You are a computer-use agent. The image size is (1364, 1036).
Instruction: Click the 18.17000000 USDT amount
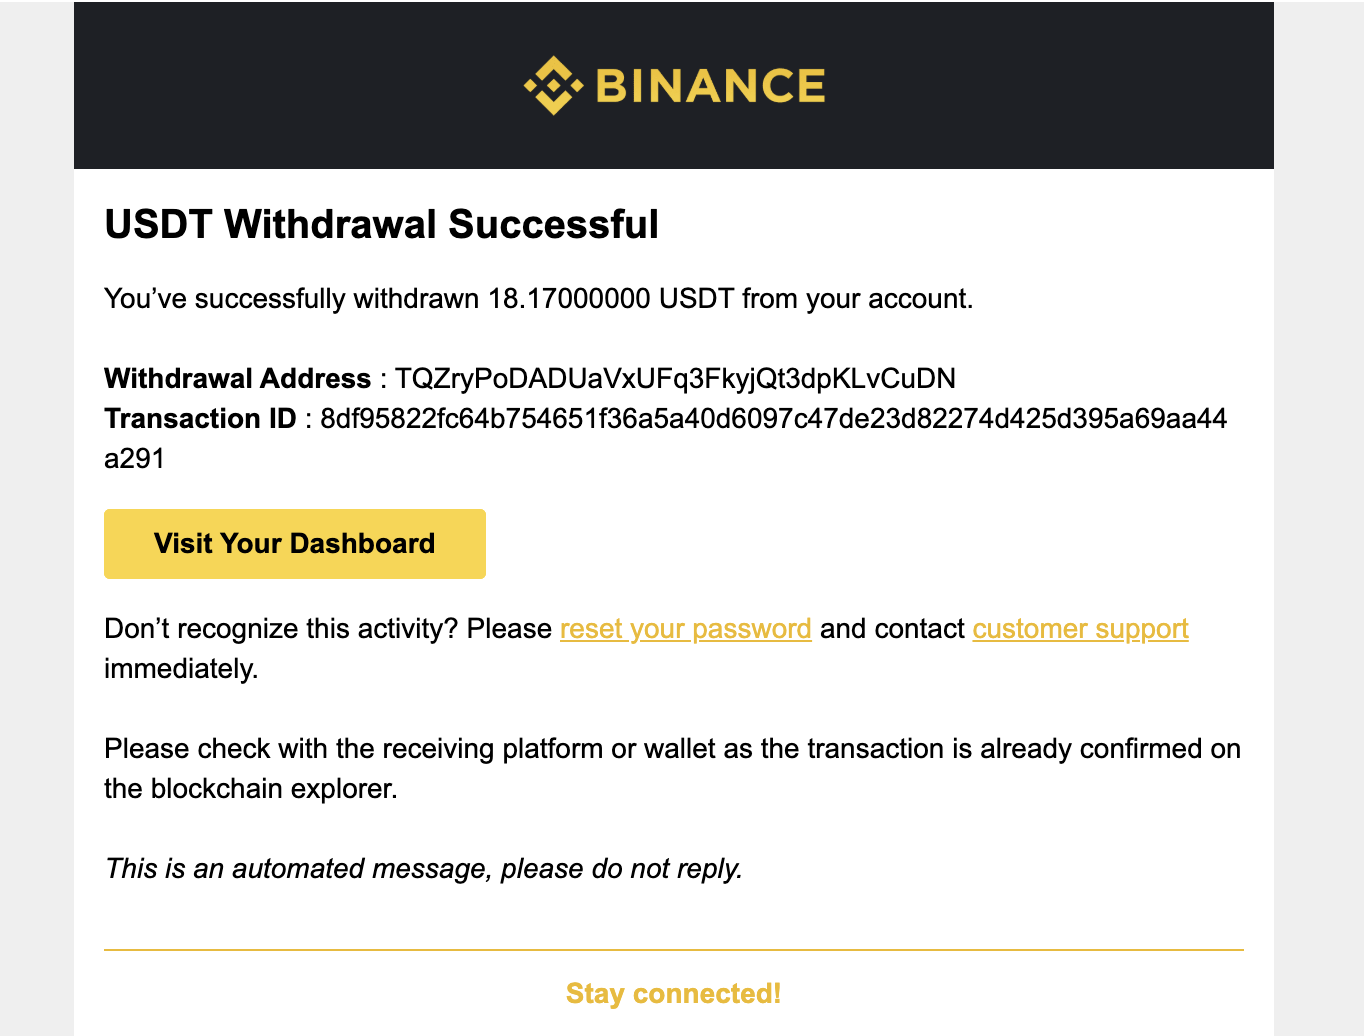click(x=610, y=299)
